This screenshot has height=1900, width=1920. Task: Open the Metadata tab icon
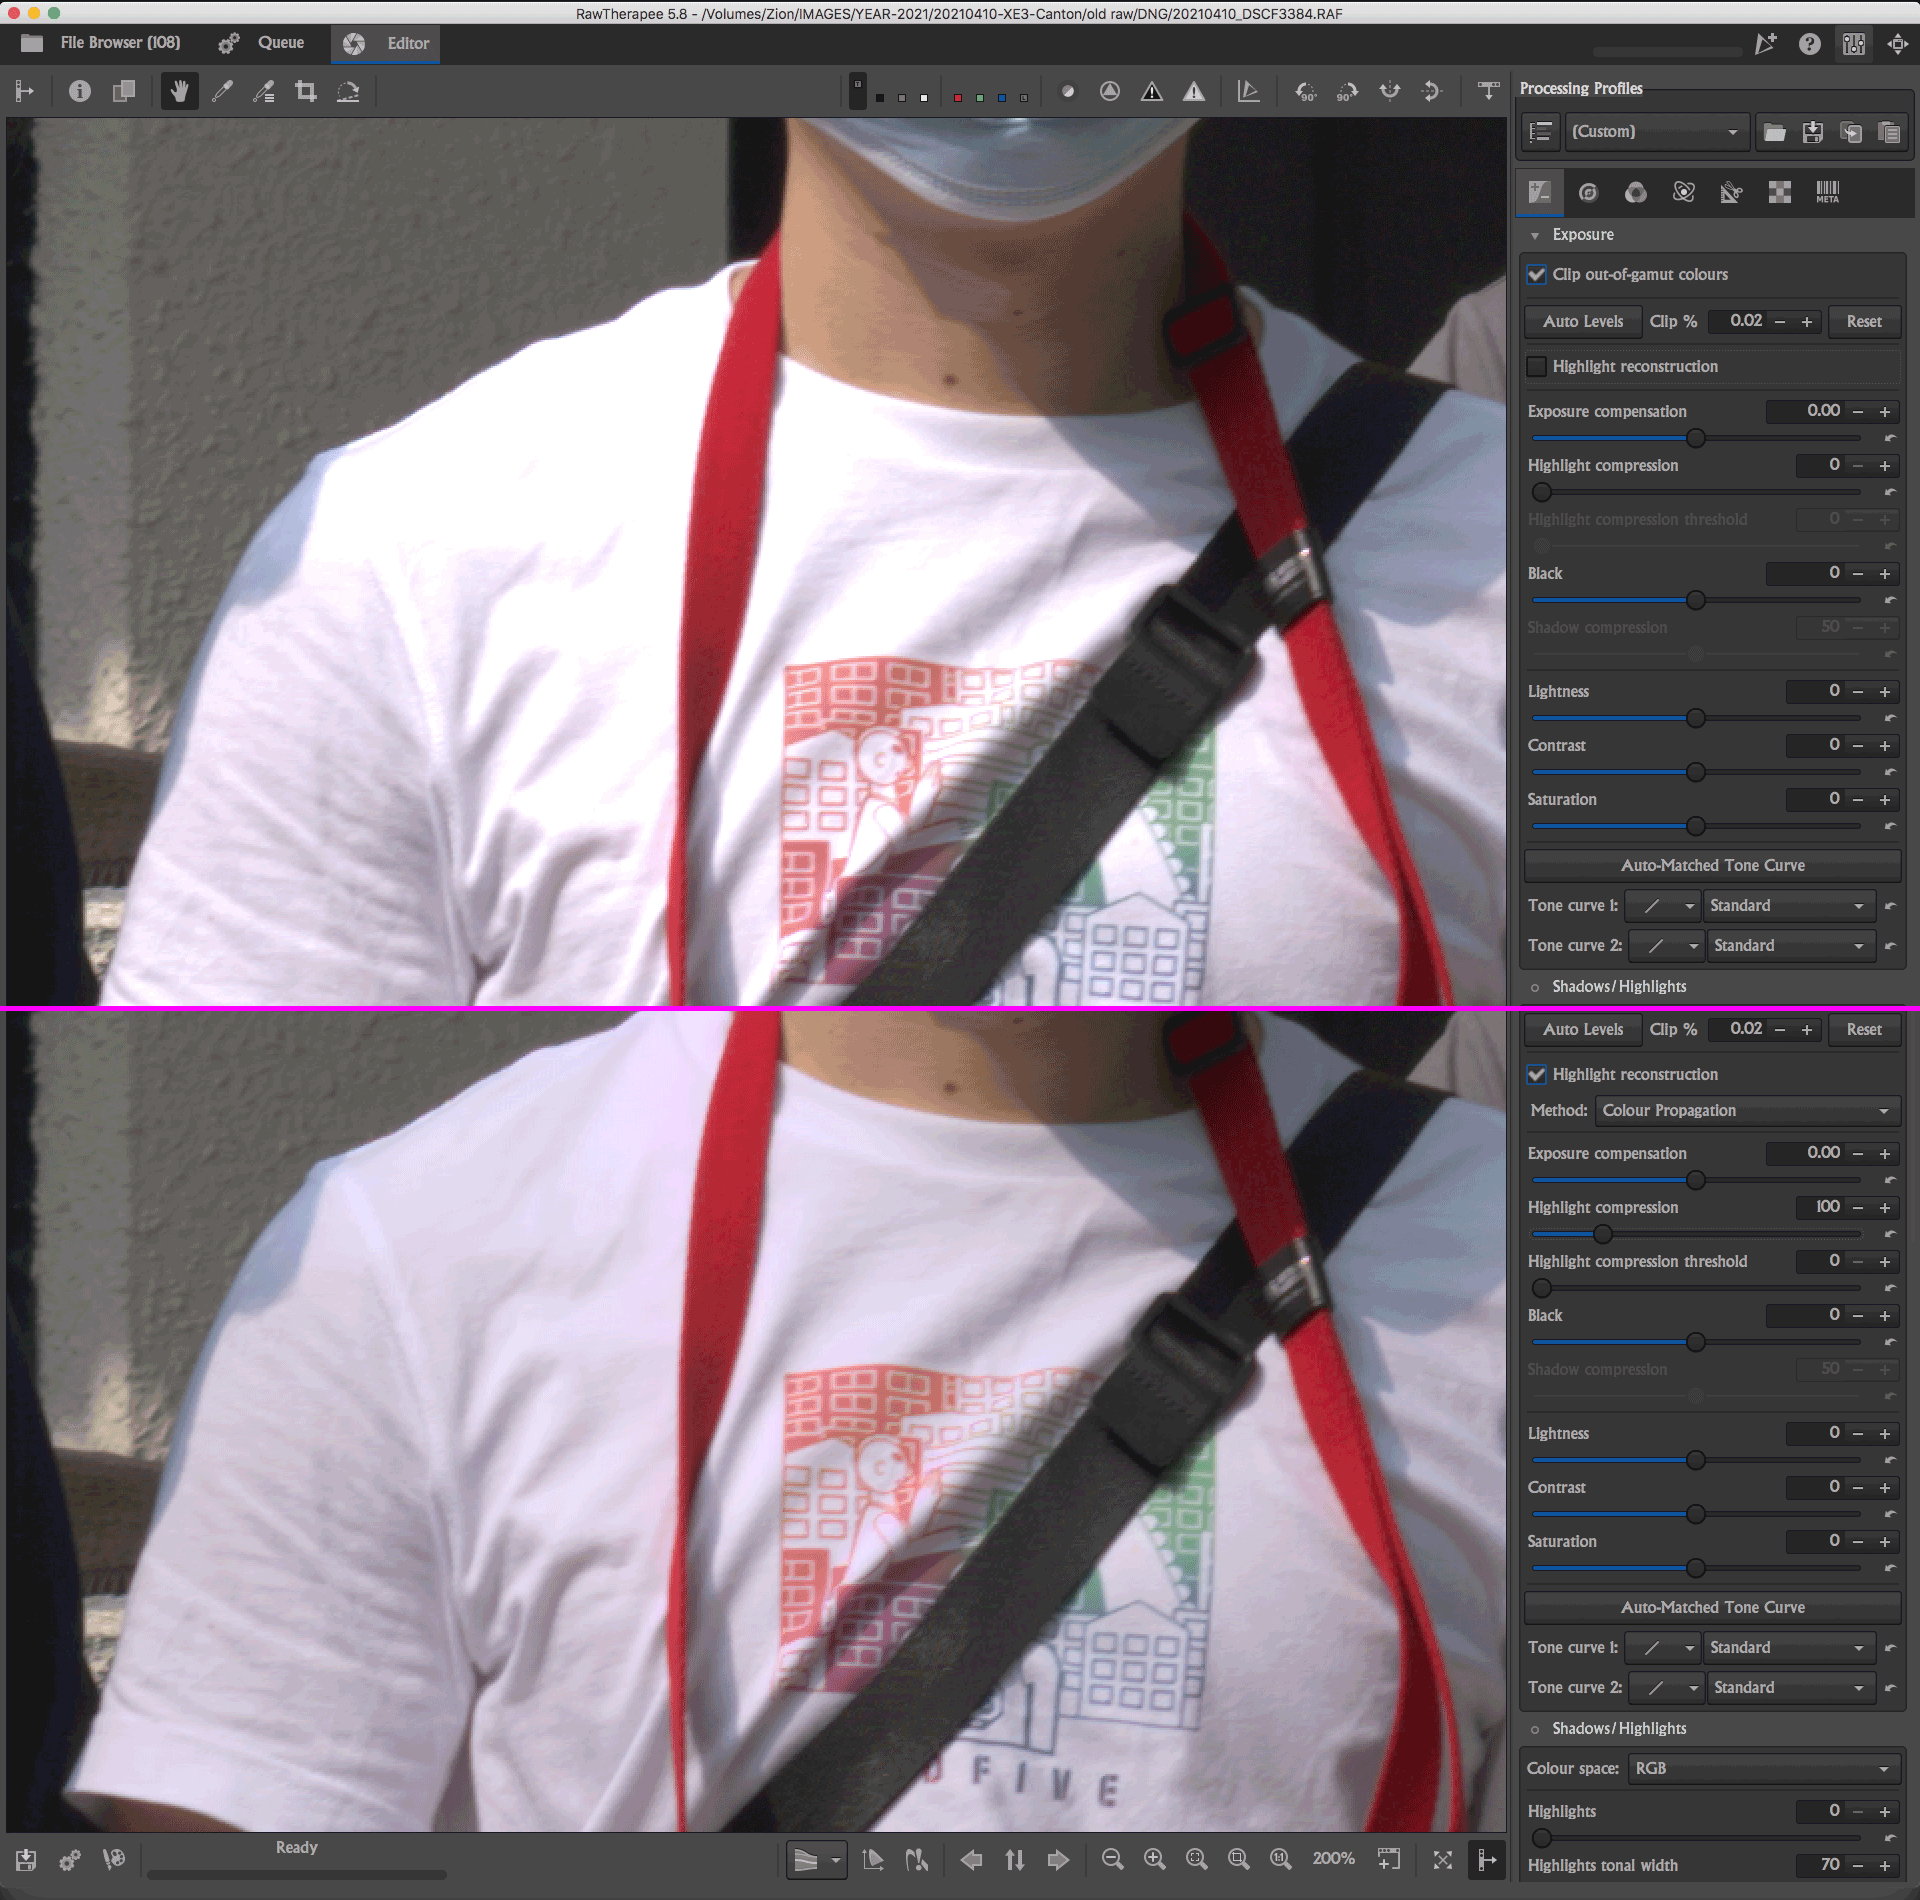coord(1827,192)
